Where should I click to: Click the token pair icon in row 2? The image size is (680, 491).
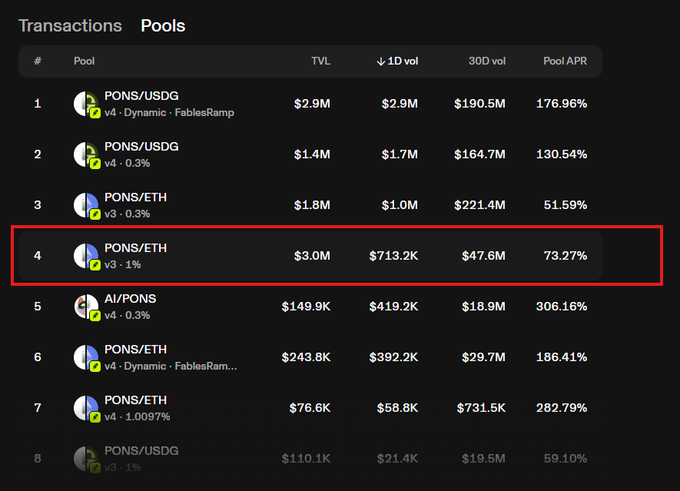click(87, 155)
